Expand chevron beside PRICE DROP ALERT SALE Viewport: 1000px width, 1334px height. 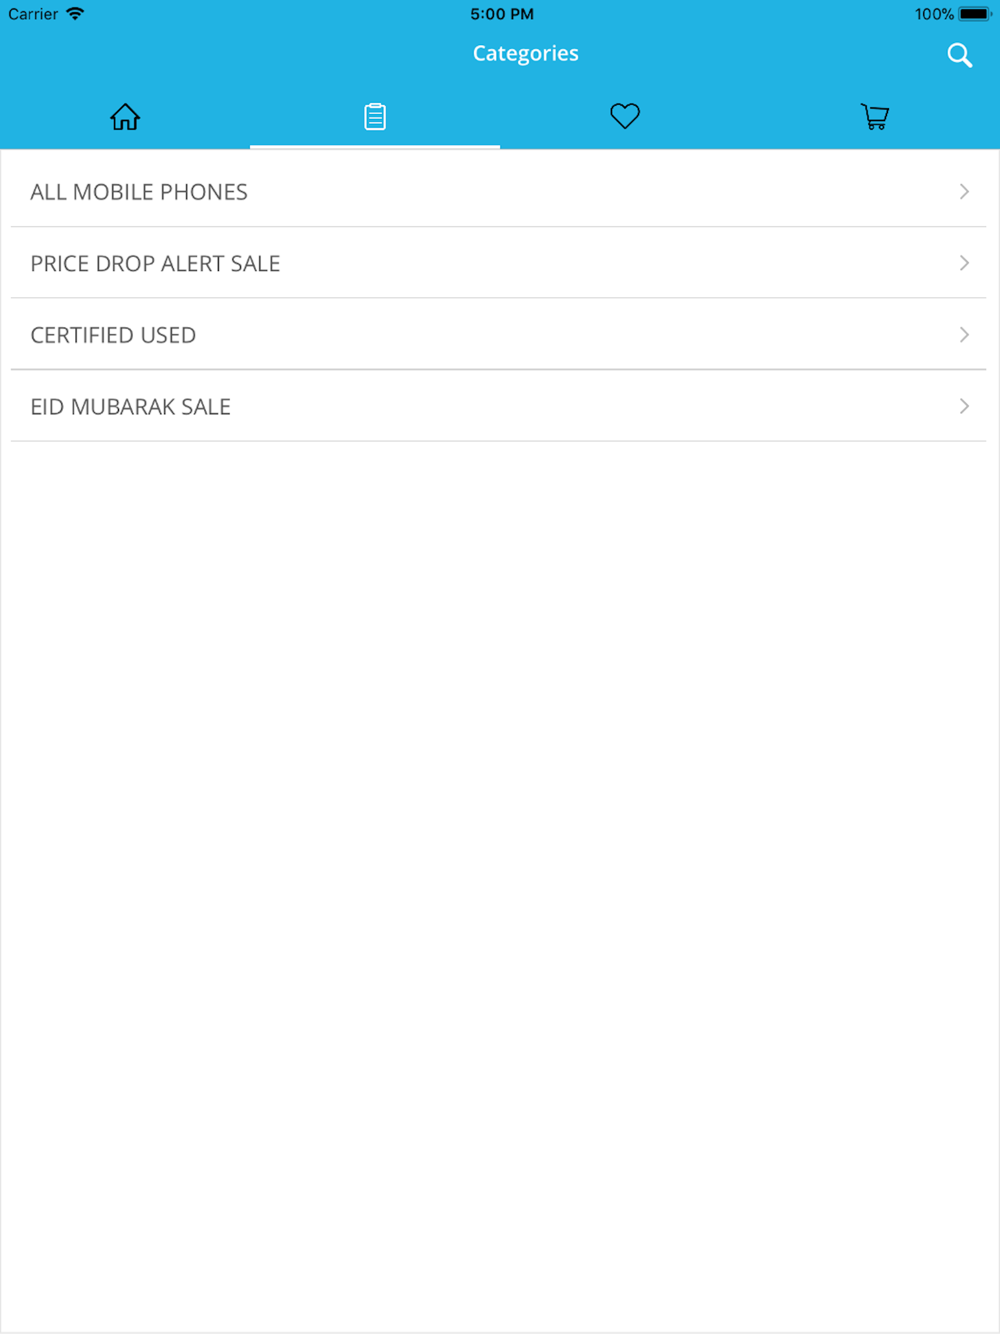click(964, 263)
